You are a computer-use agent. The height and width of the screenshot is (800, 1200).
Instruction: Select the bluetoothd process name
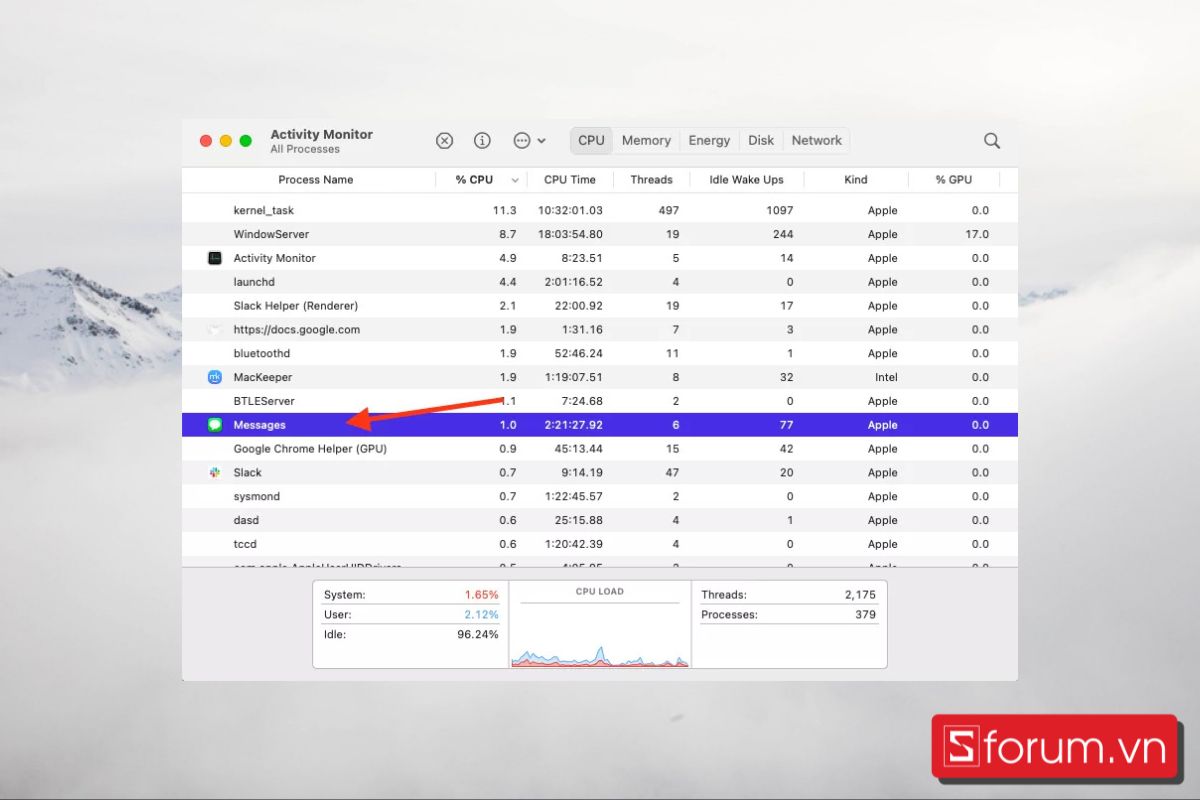pos(261,353)
